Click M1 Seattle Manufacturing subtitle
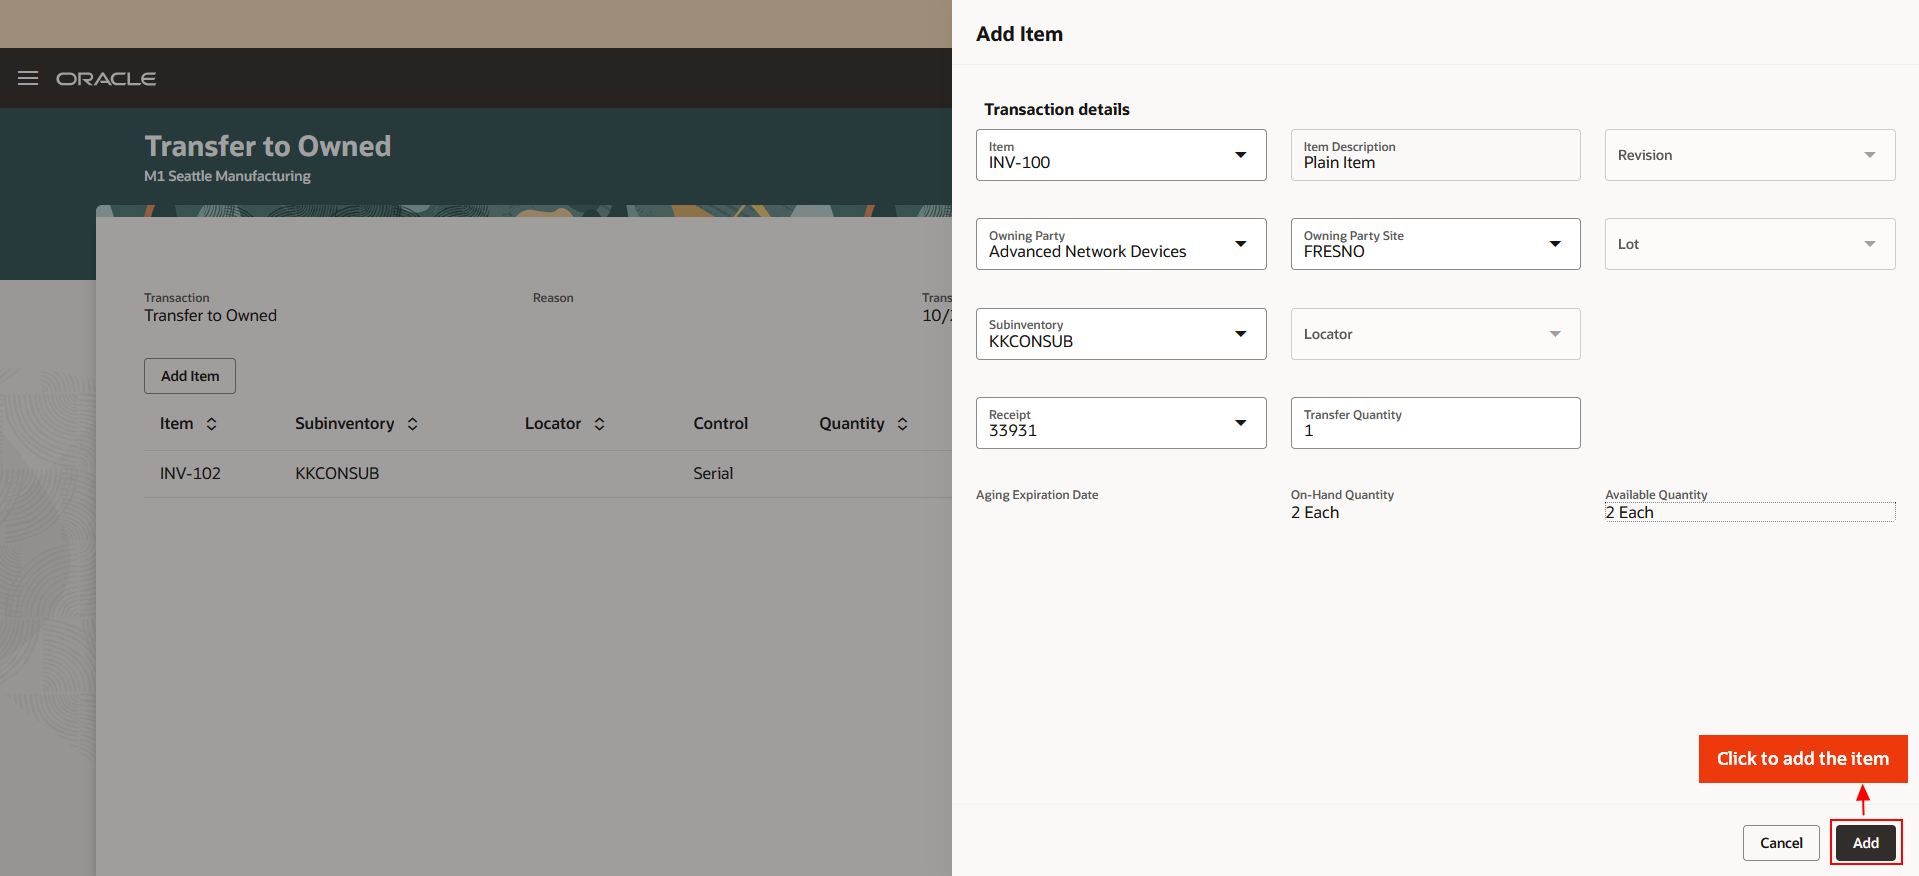 coord(227,176)
